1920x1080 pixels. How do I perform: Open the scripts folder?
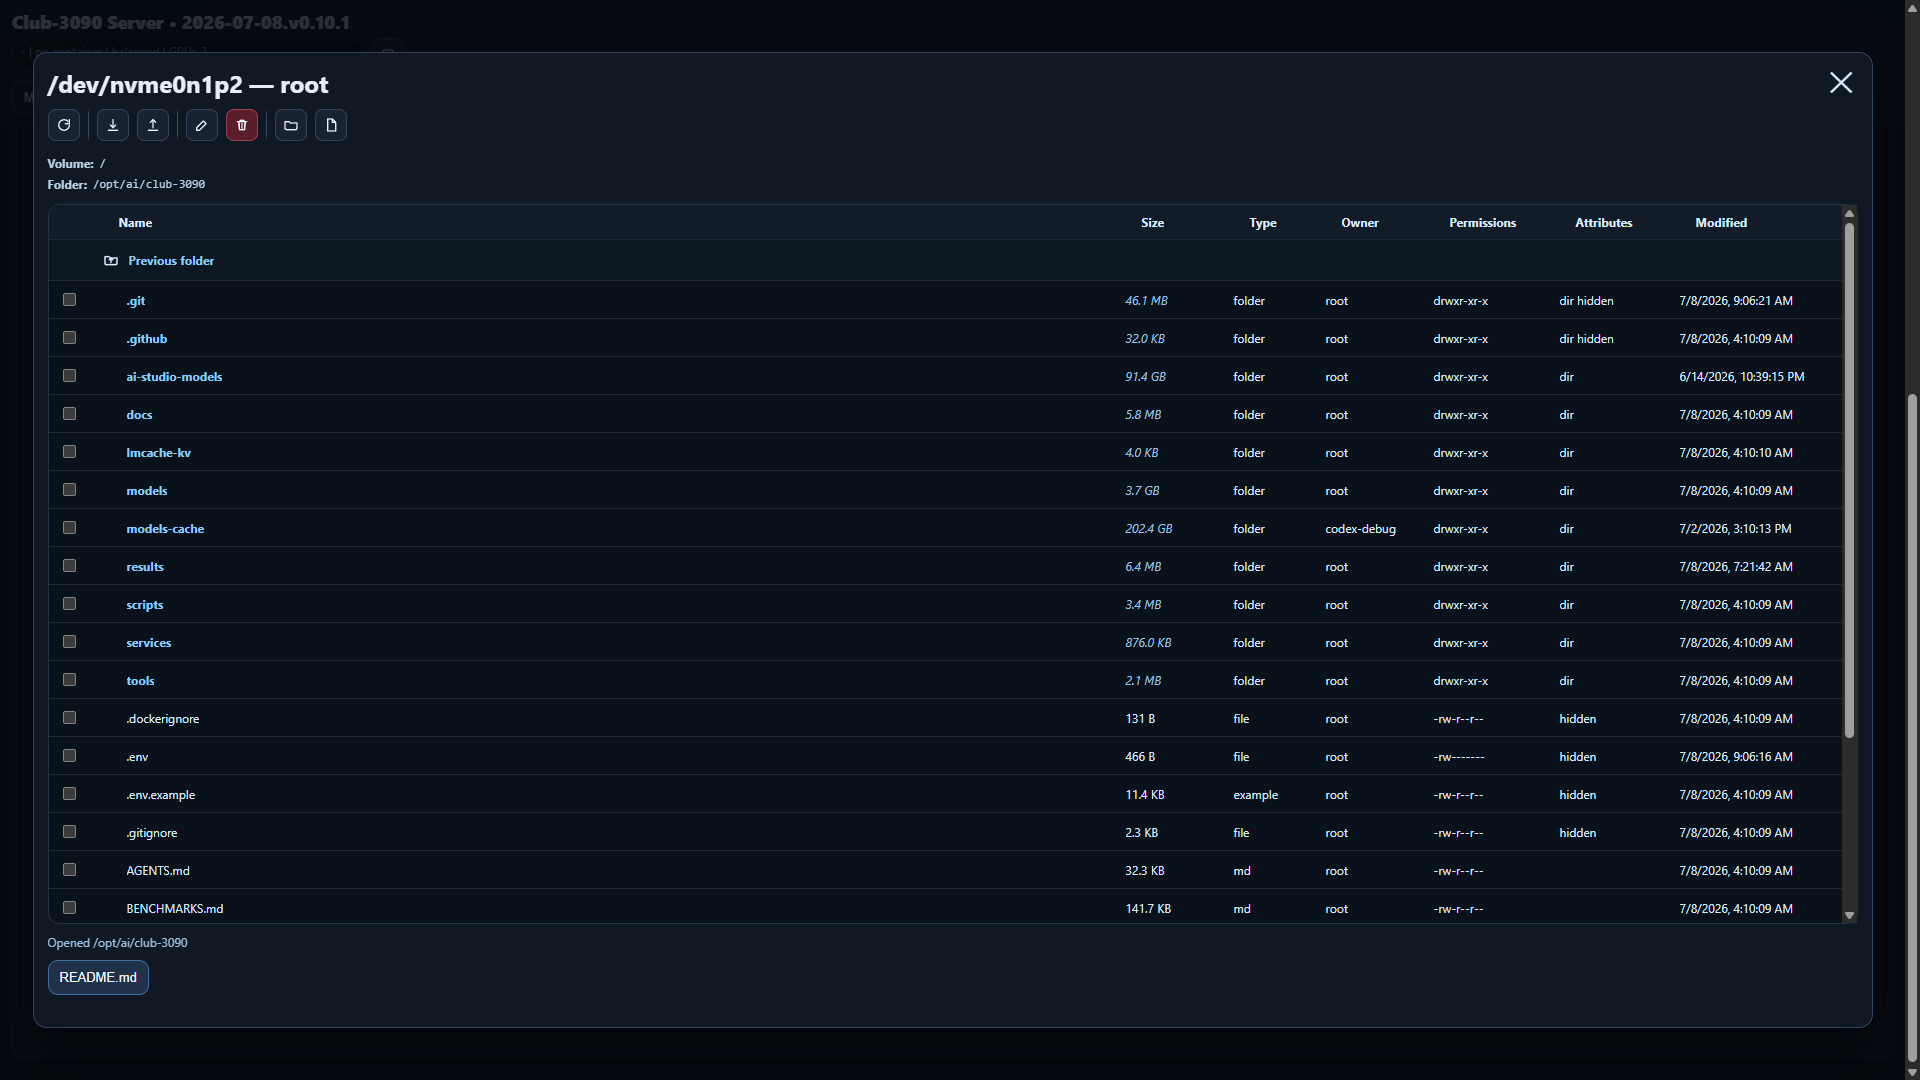click(x=145, y=605)
